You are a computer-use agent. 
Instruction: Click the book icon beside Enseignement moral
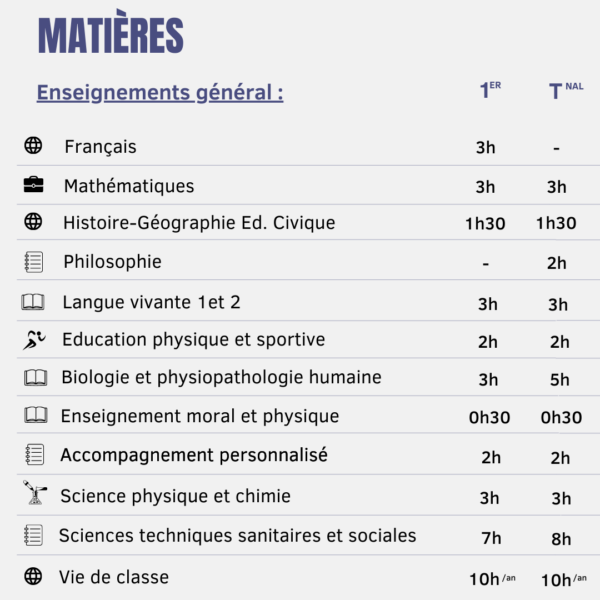point(35,415)
